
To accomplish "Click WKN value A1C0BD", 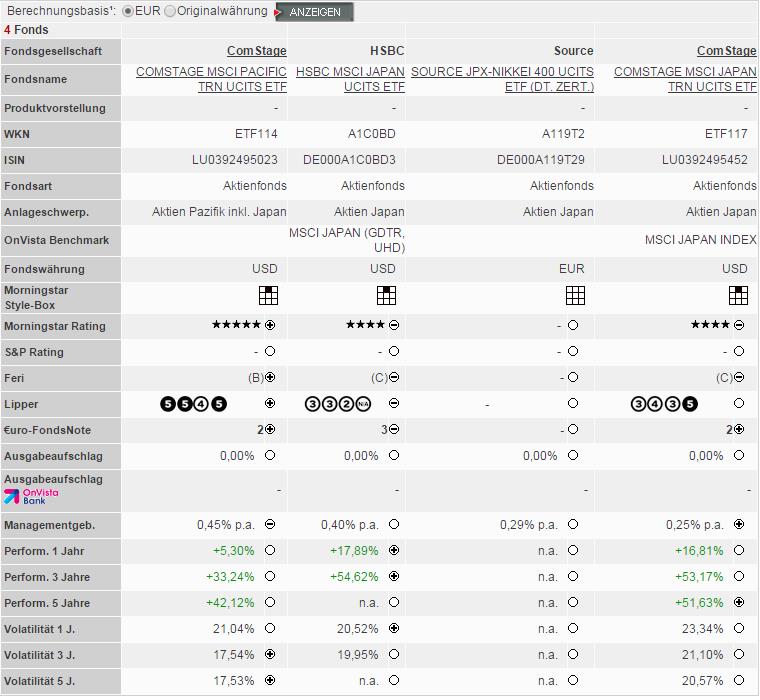I will [x=372, y=134].
